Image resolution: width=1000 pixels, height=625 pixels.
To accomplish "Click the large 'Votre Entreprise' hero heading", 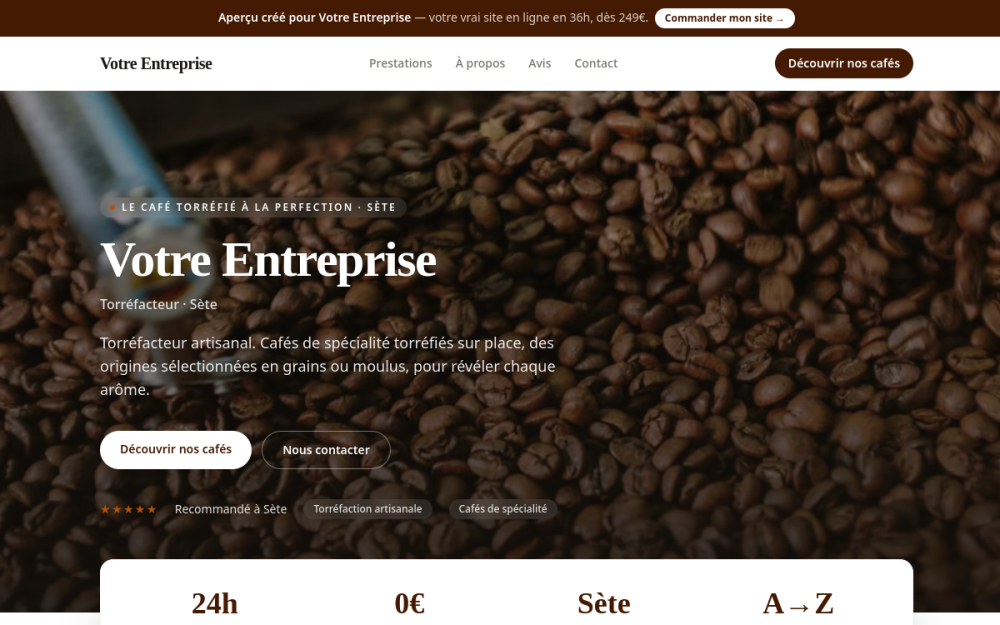I will (268, 260).
